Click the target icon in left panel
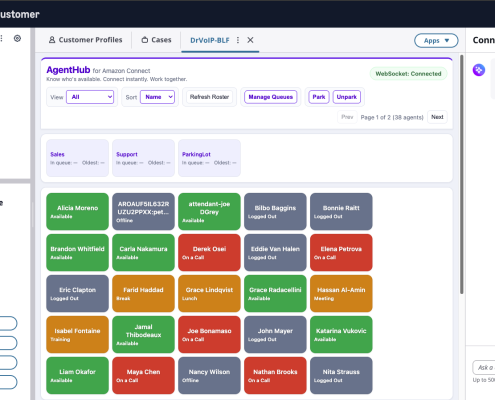This screenshot has height=400, width=495. 17,38
